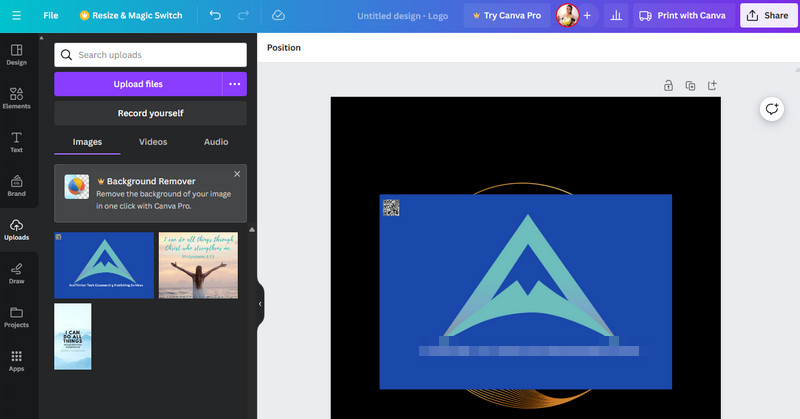Click the add page icon above canvas
The height and width of the screenshot is (419, 800).
(712, 86)
